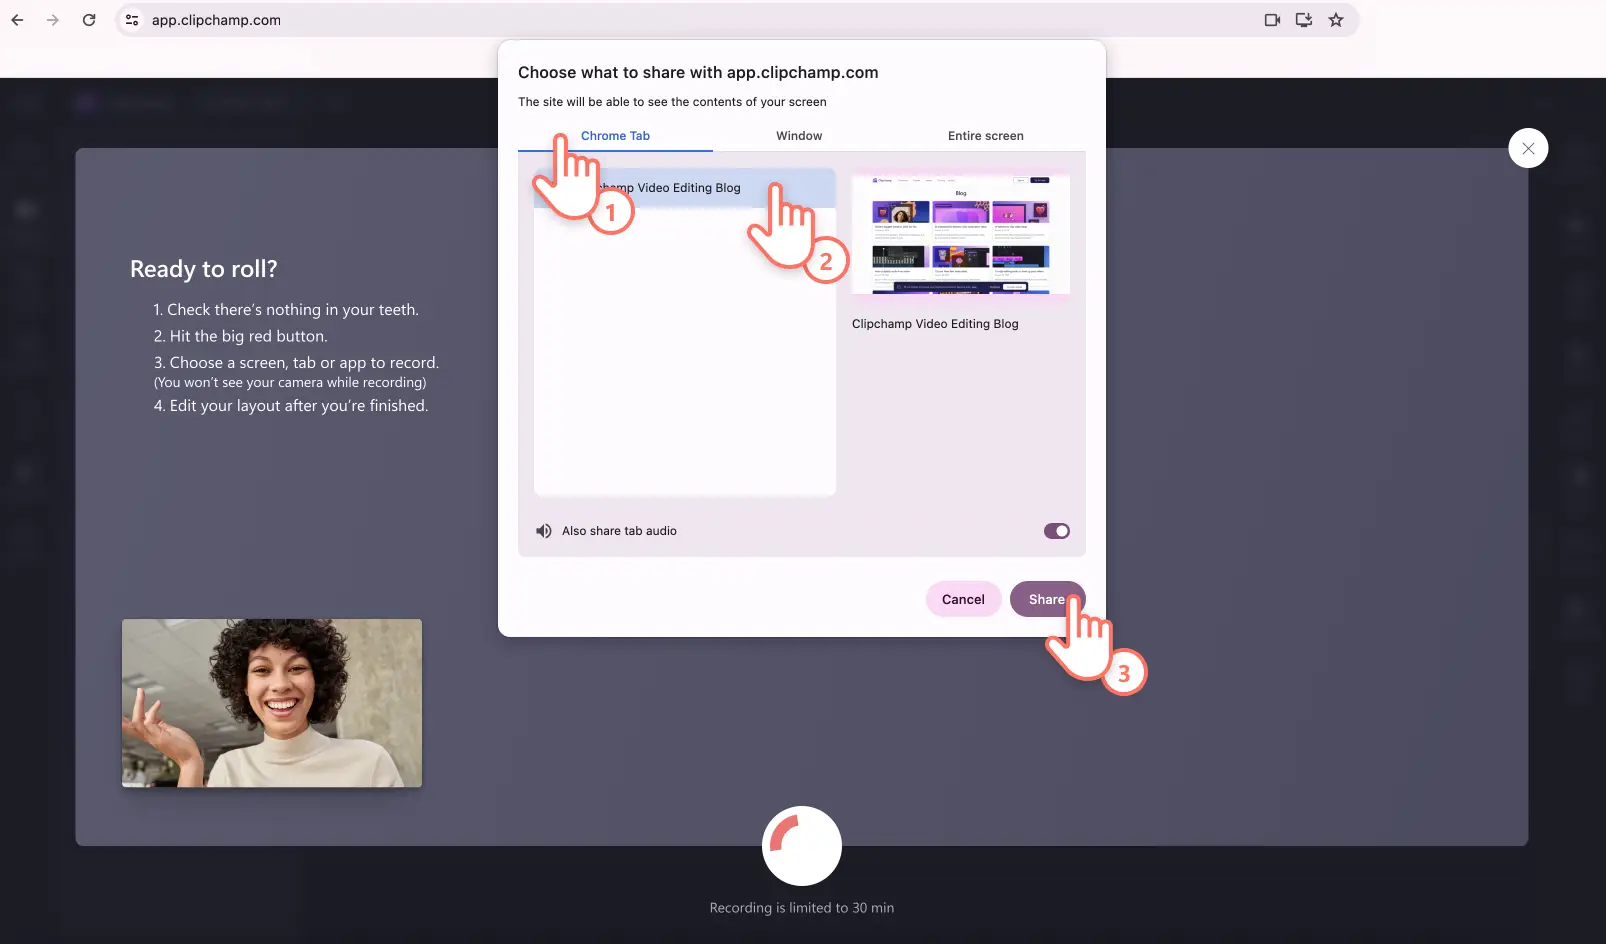Click "You won't see your camera" note
The width and height of the screenshot is (1606, 944).
tap(290, 383)
